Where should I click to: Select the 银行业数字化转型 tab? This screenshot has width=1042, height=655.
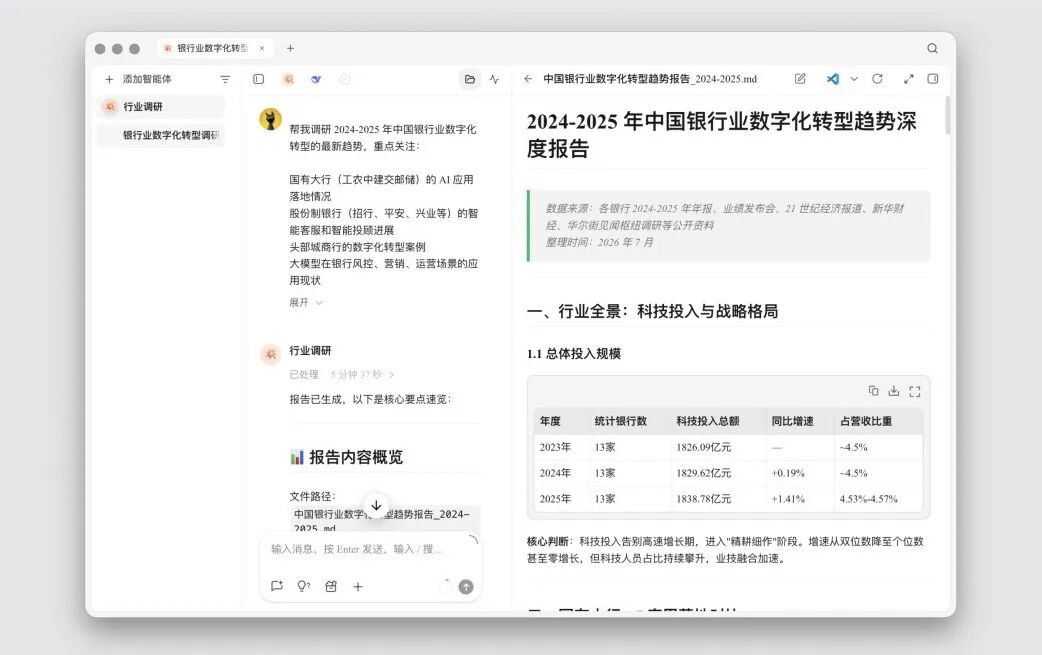214,48
